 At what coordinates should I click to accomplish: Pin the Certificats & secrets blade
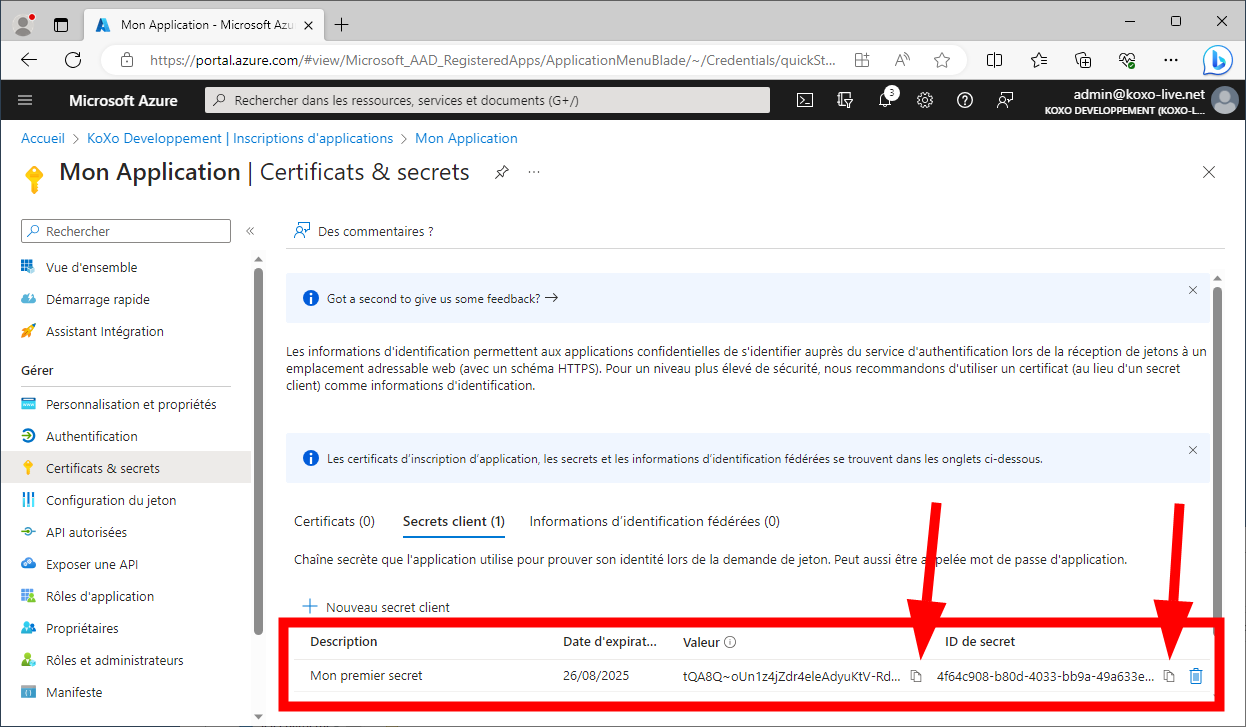click(x=501, y=172)
